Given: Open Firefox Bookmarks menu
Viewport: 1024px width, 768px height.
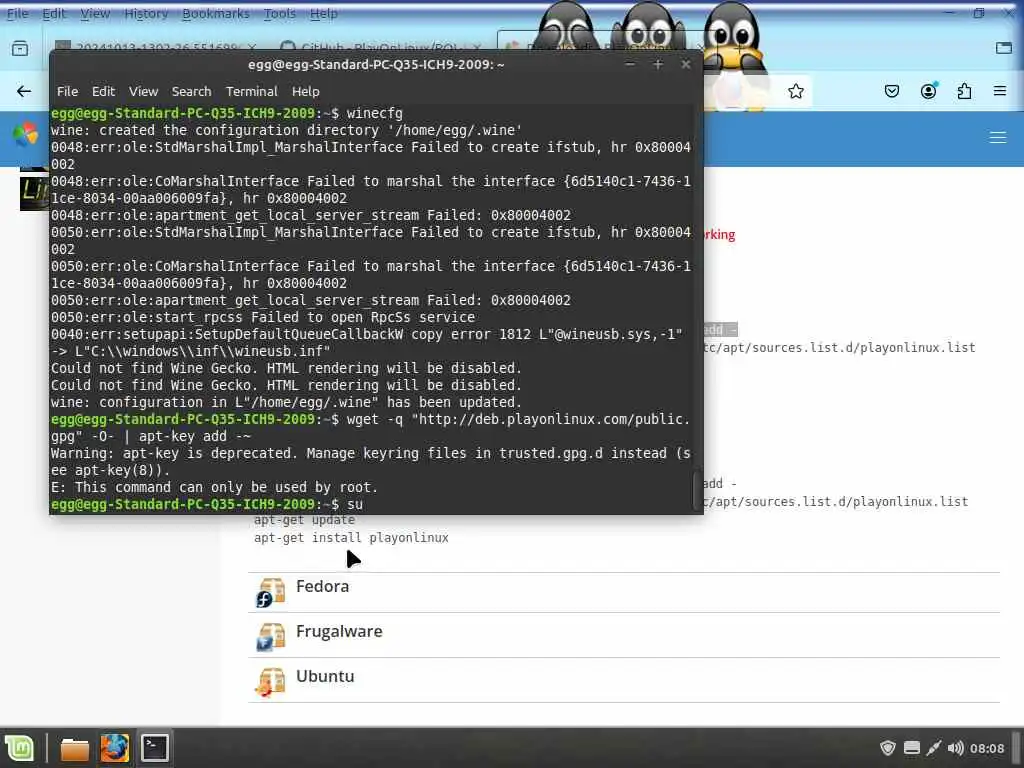Looking at the screenshot, I should [x=216, y=13].
